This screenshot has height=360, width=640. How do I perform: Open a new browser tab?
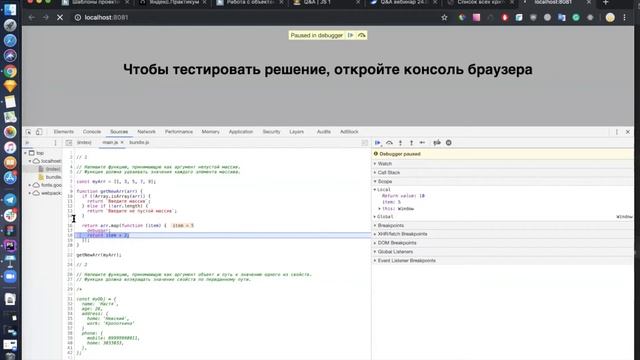pos(605,2)
